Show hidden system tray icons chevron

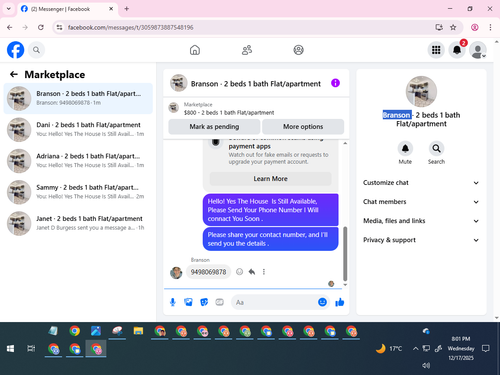415,349
